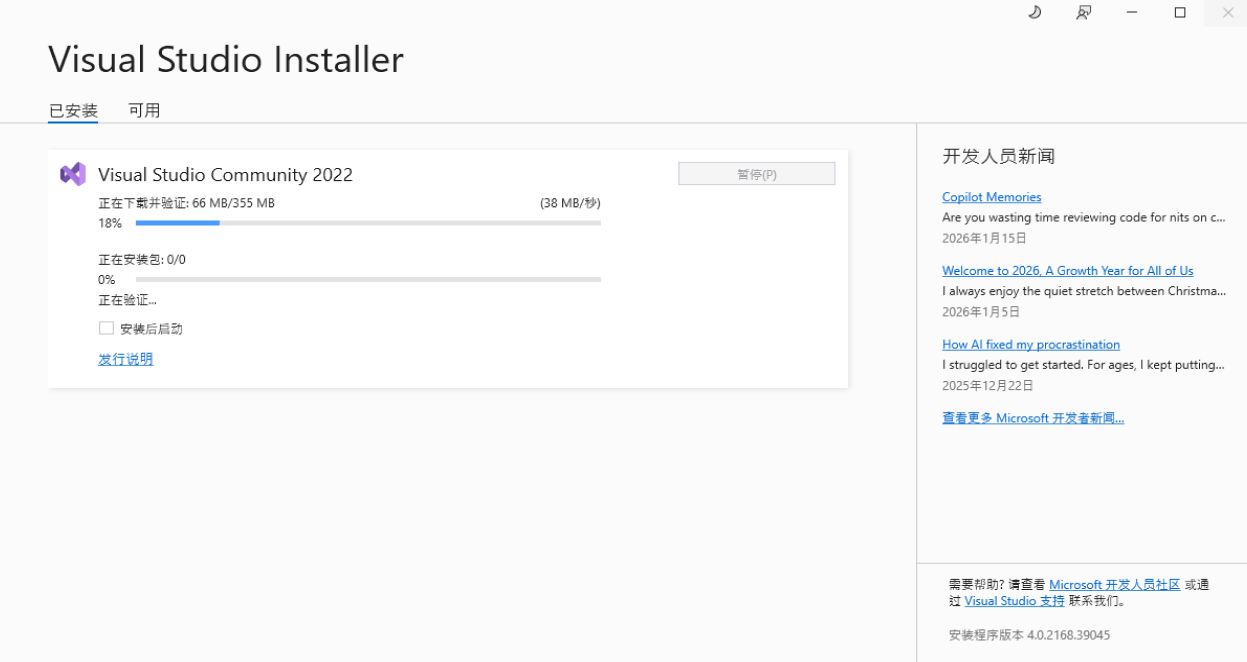
Task: Click the 正在安装包: 0/0 text
Action: (x=142, y=259)
